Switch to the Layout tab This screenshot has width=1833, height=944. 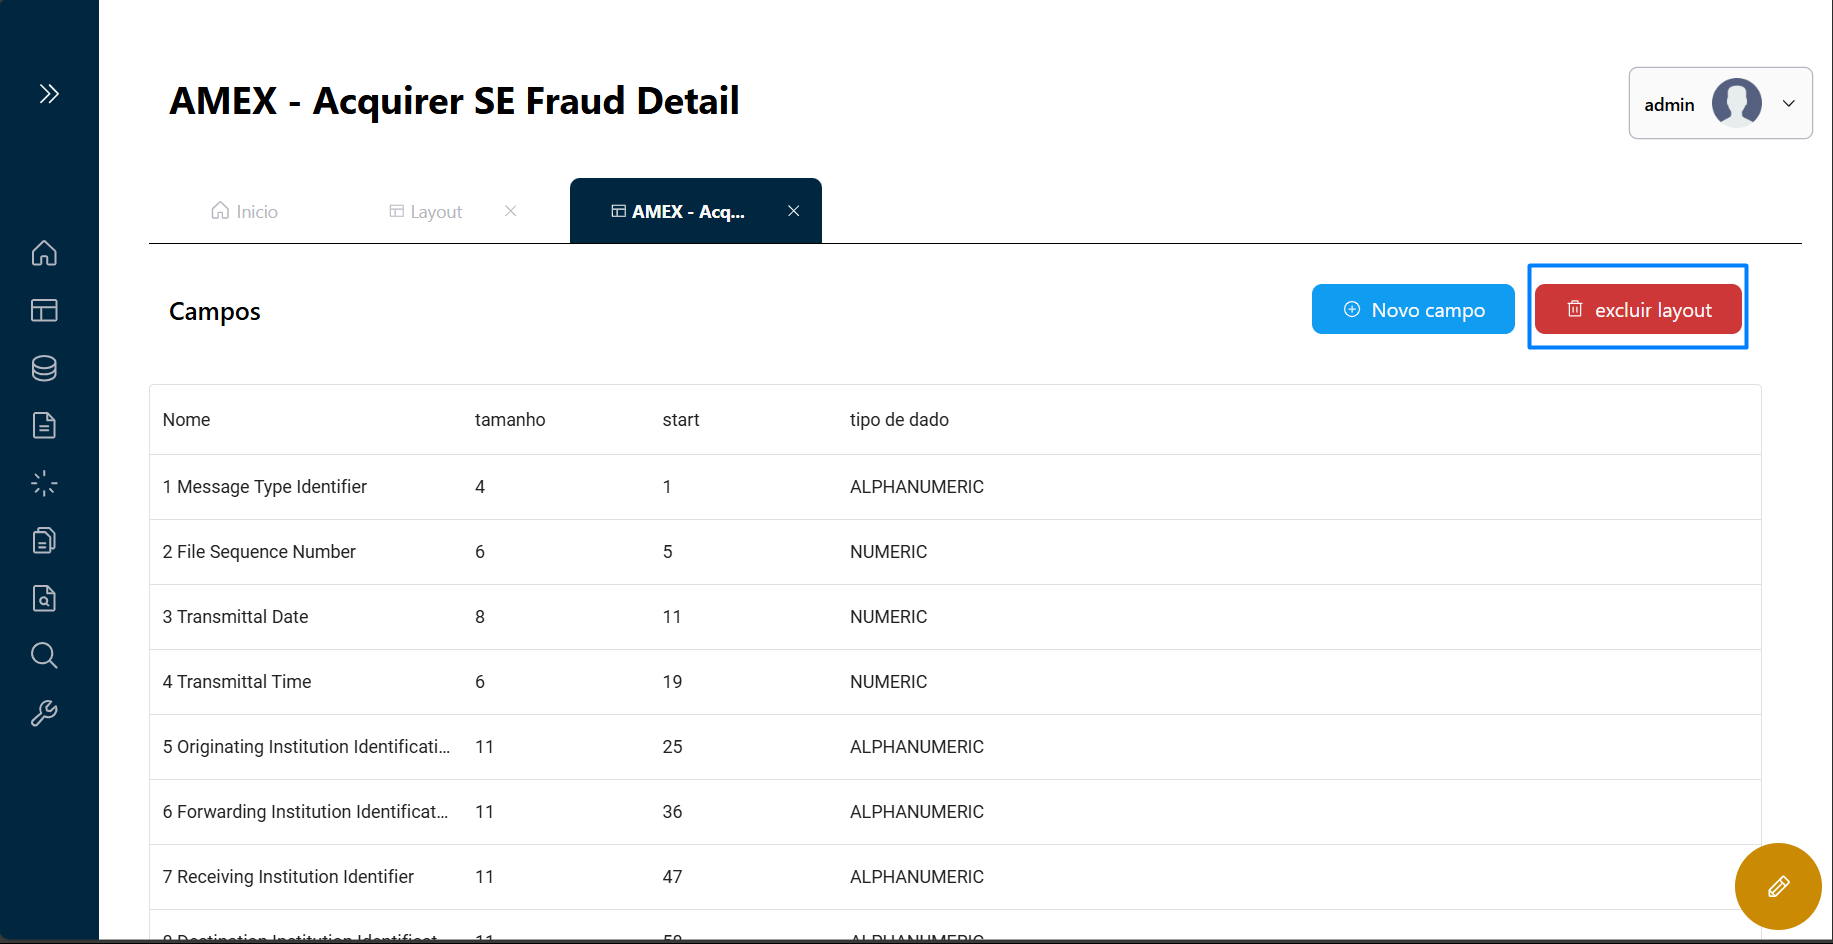point(427,212)
